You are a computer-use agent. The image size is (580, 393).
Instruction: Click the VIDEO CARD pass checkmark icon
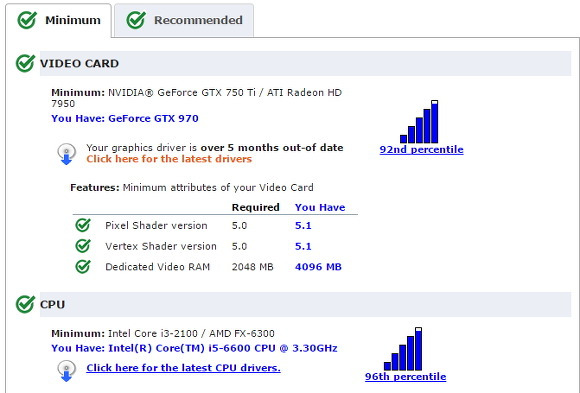[x=25, y=63]
